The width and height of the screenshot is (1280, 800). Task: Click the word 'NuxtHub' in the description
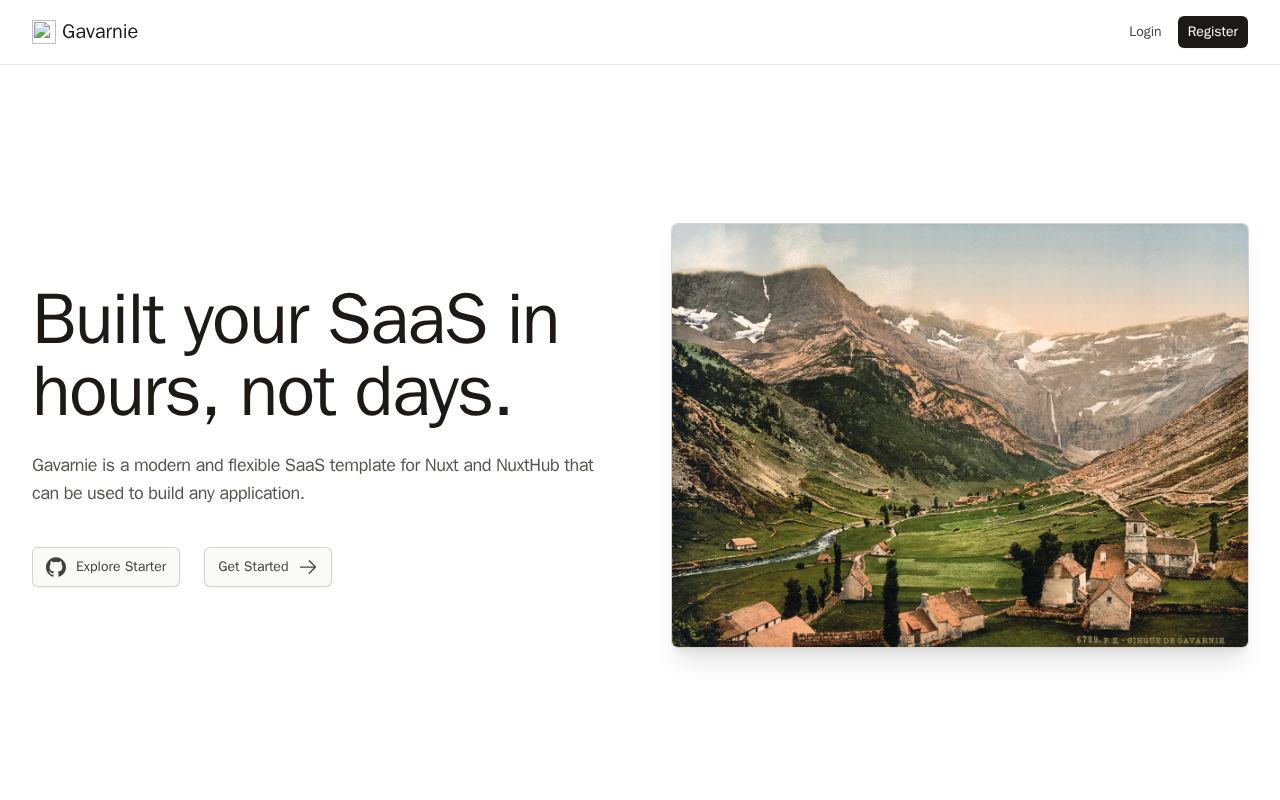coord(530,465)
